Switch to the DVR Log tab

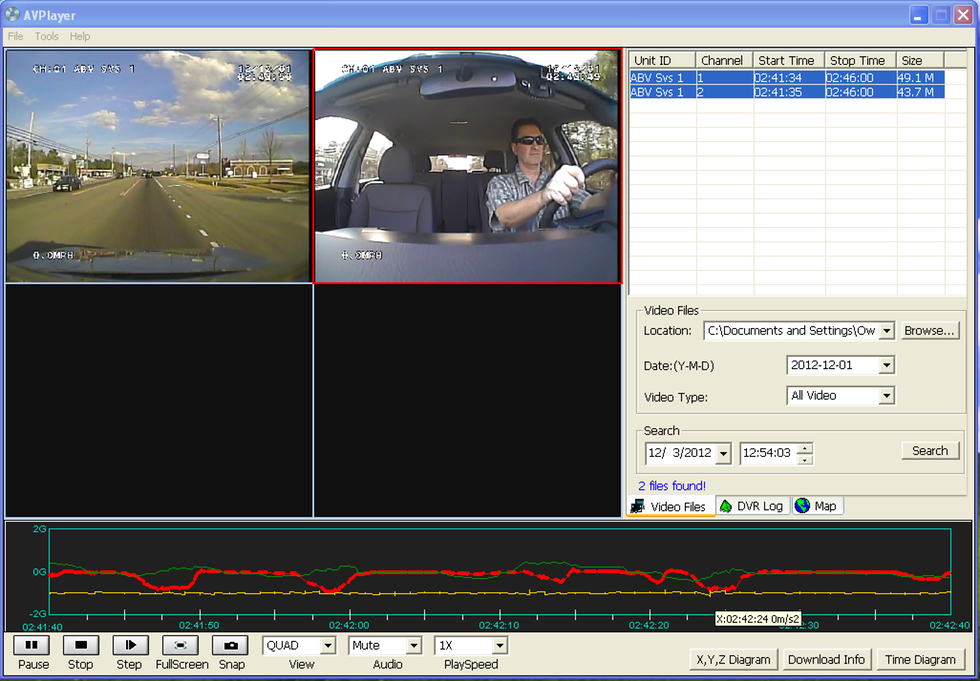tap(751, 506)
